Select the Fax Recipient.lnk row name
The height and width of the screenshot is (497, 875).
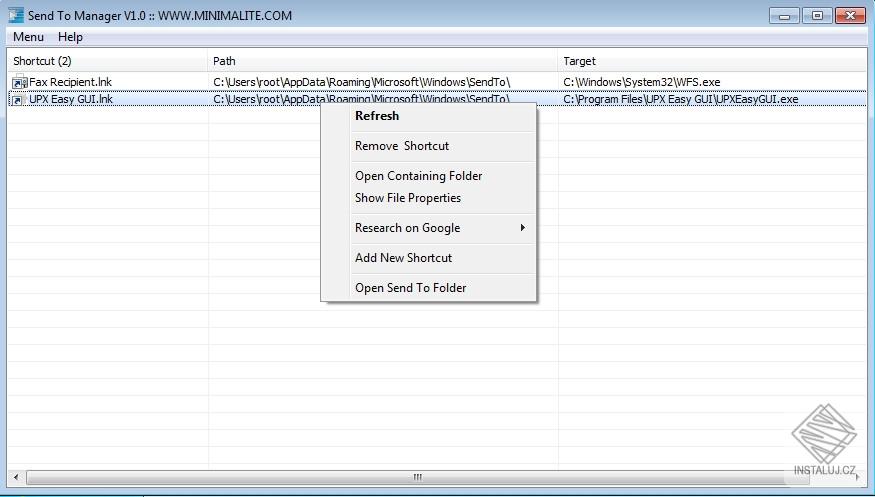tap(70, 82)
